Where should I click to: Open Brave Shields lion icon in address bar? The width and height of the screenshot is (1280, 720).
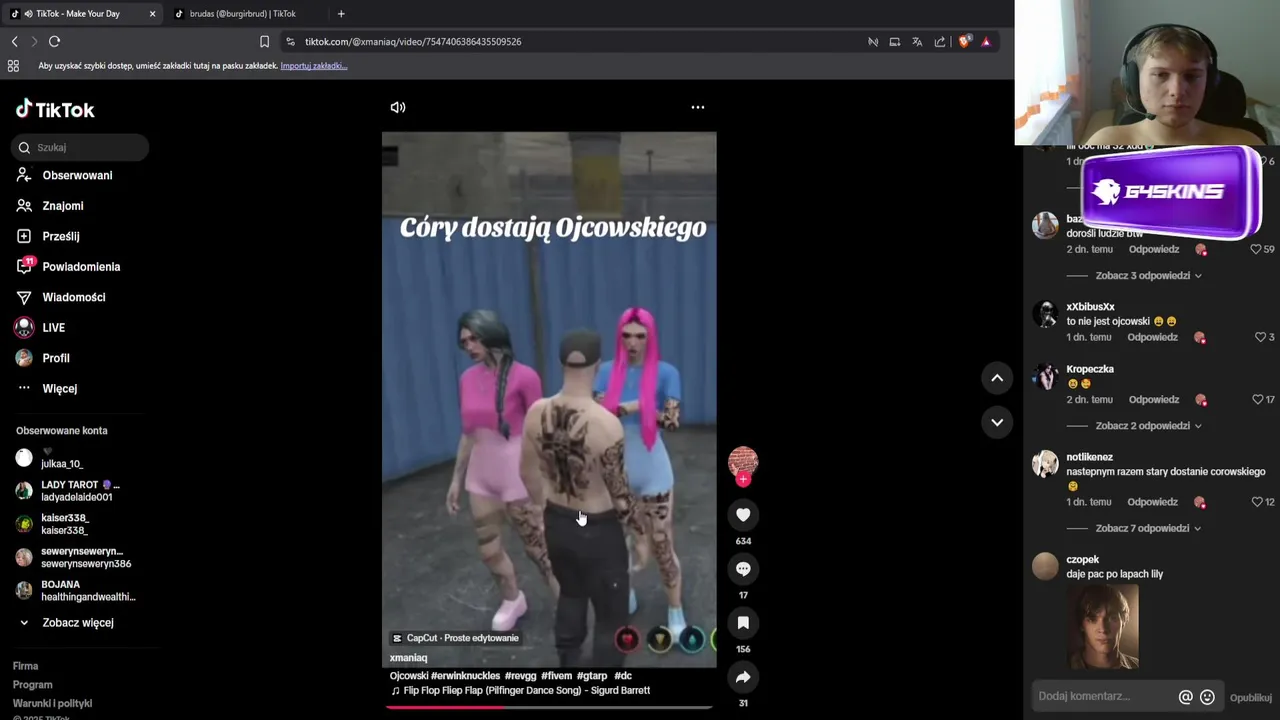tap(964, 42)
